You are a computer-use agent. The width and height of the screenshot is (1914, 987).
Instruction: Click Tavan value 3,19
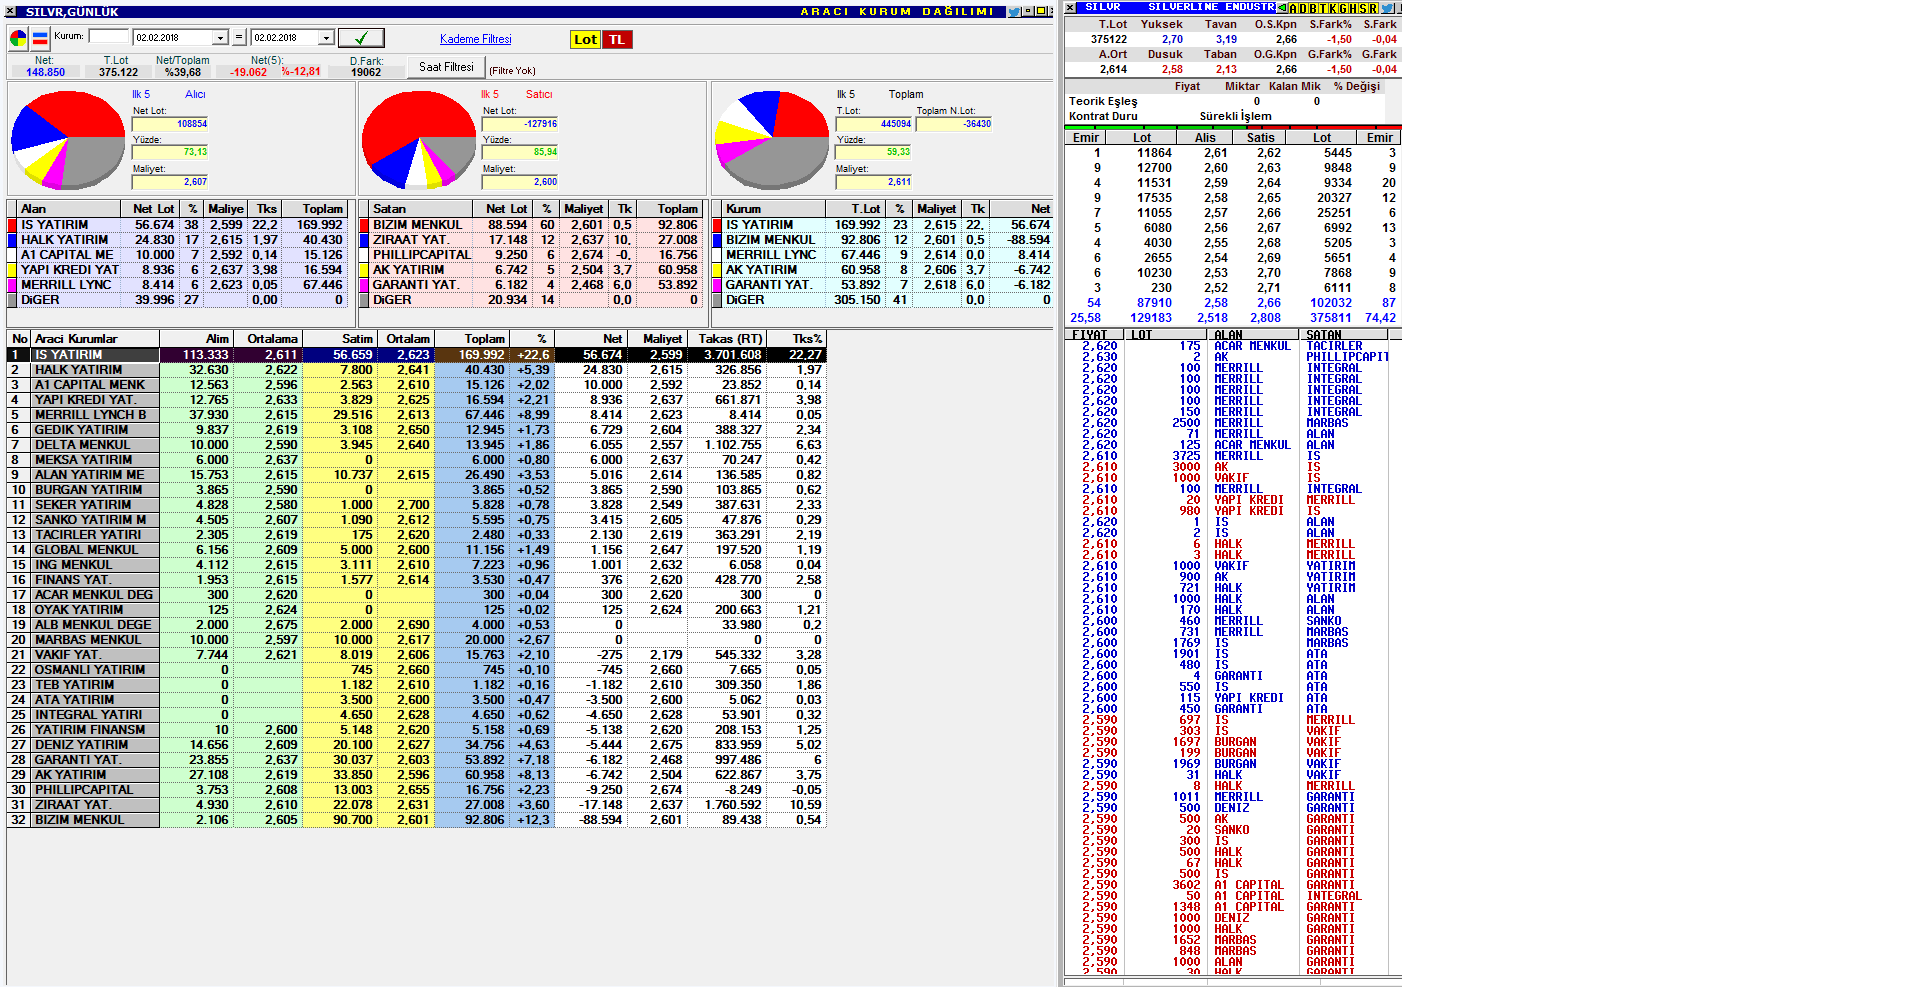pos(1226,40)
